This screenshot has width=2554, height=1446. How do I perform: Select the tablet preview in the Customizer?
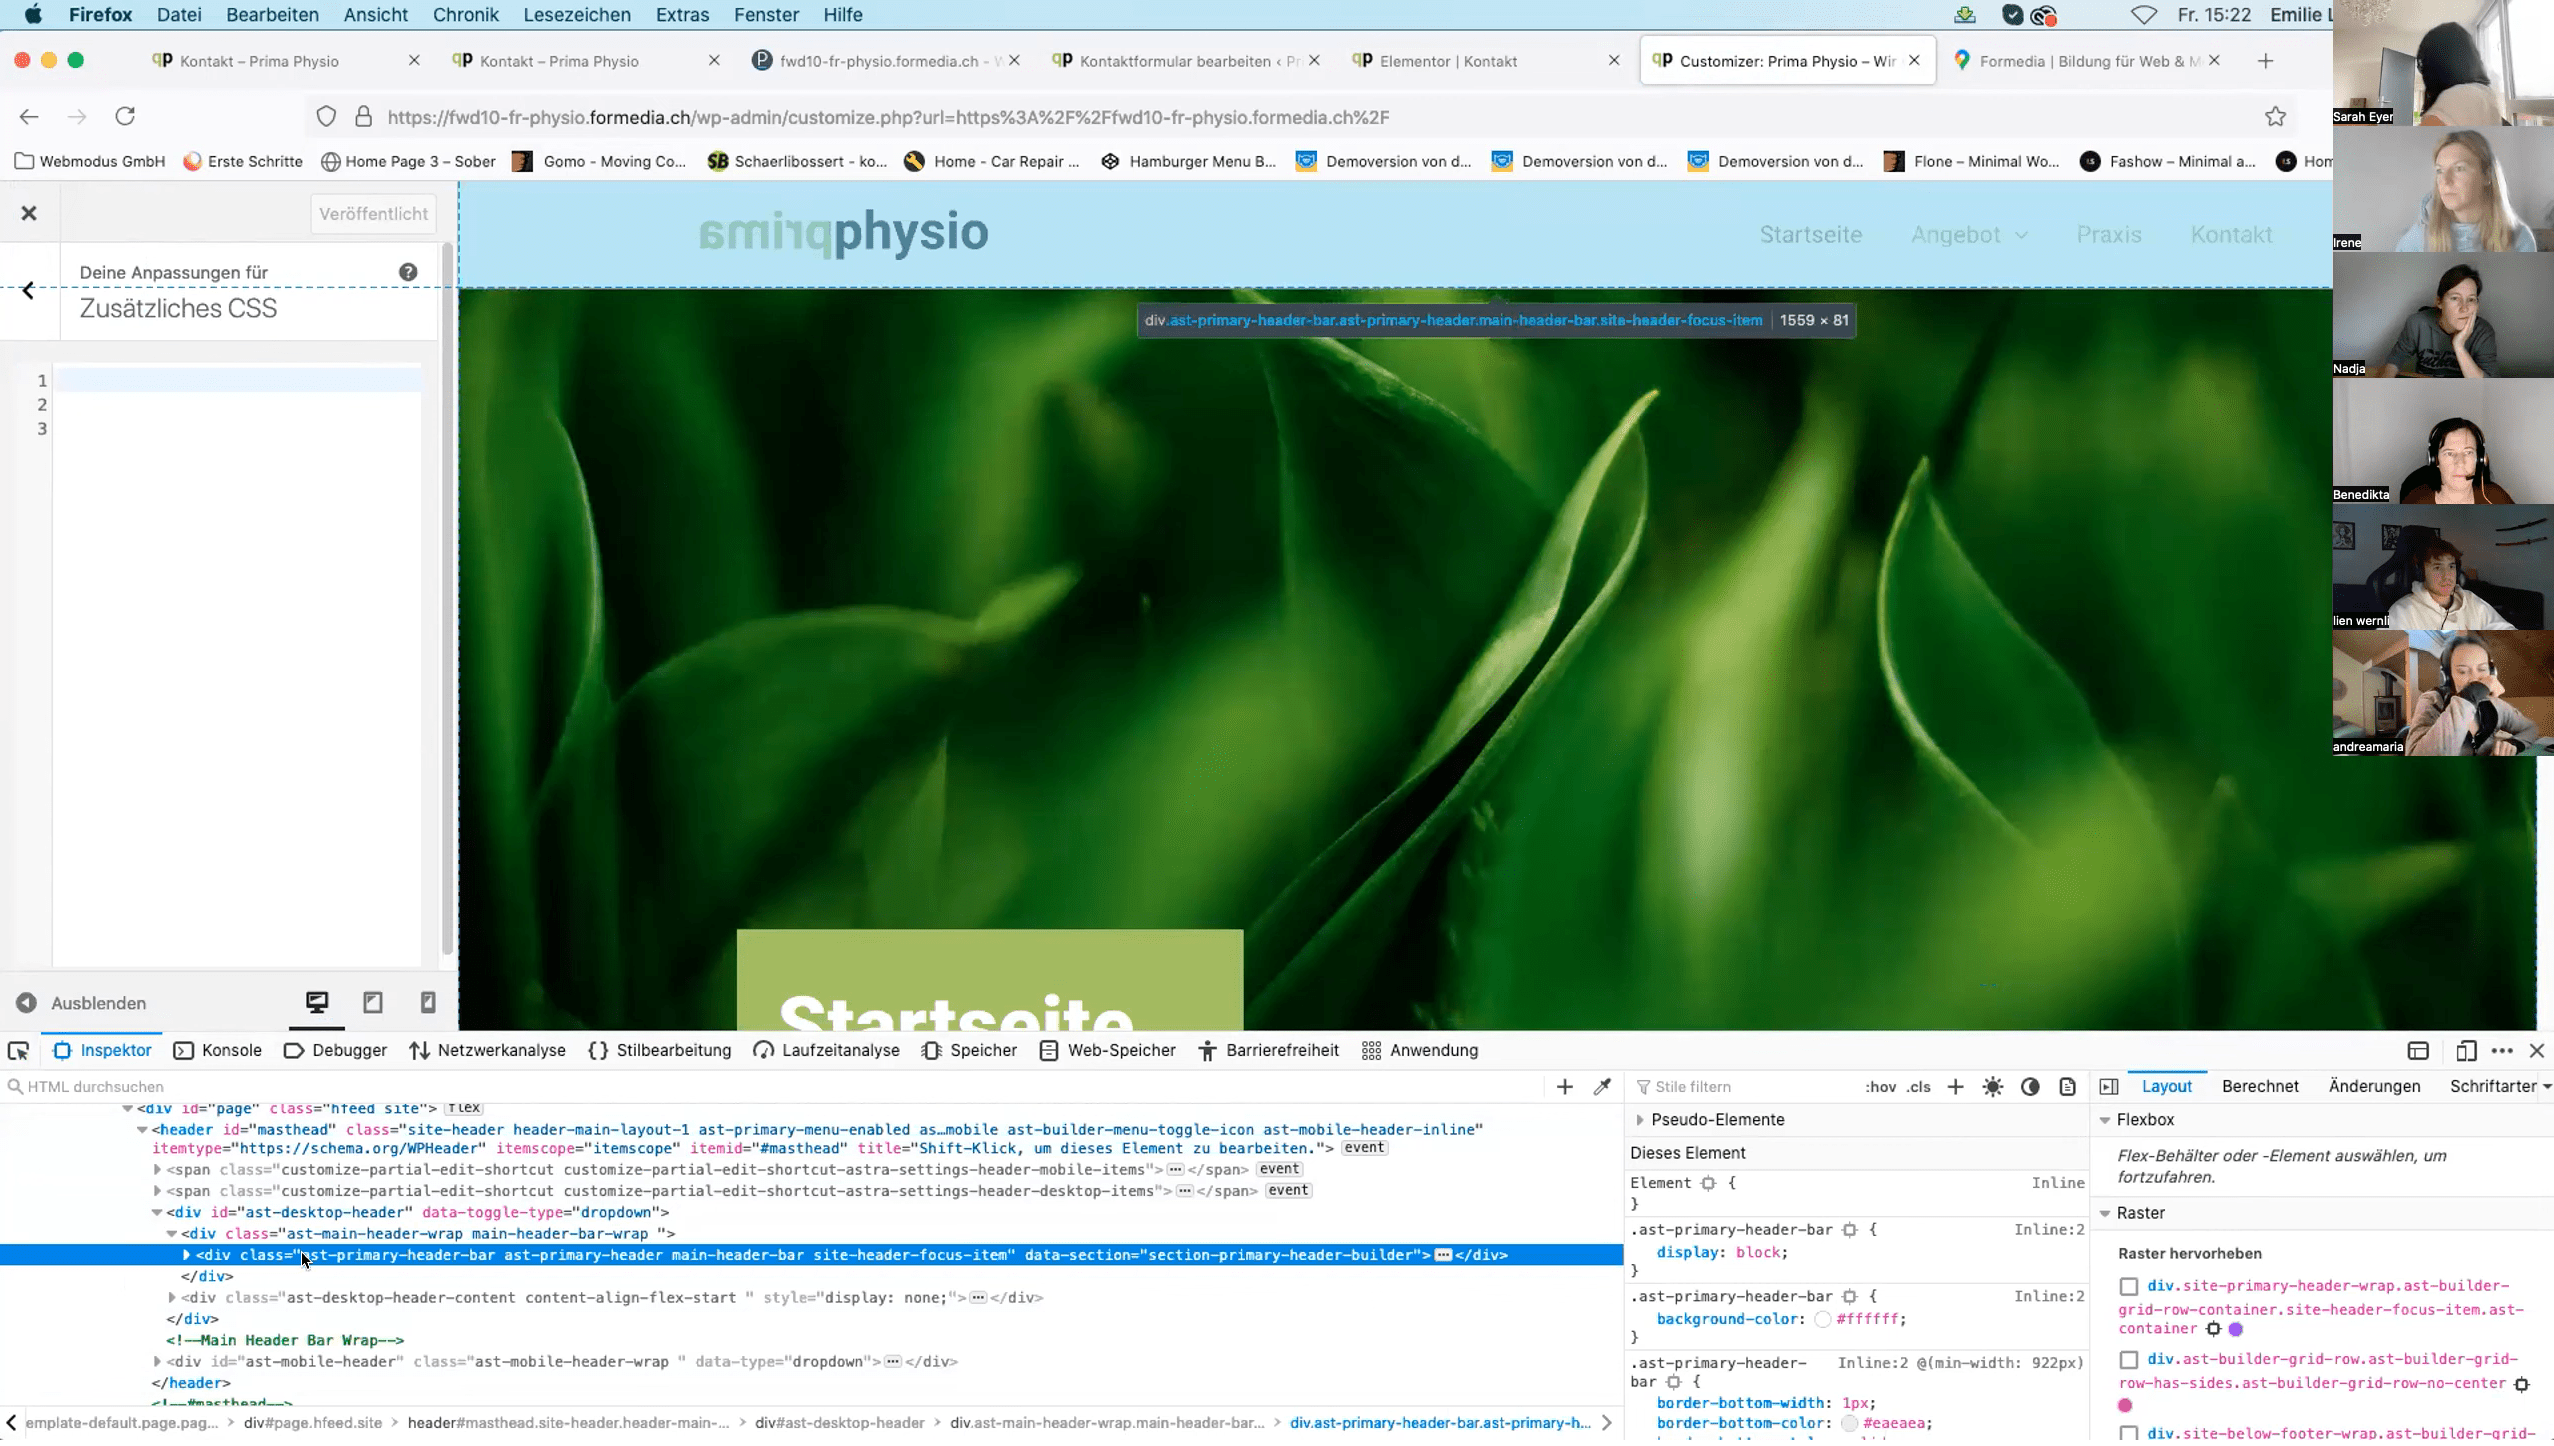point(372,1002)
